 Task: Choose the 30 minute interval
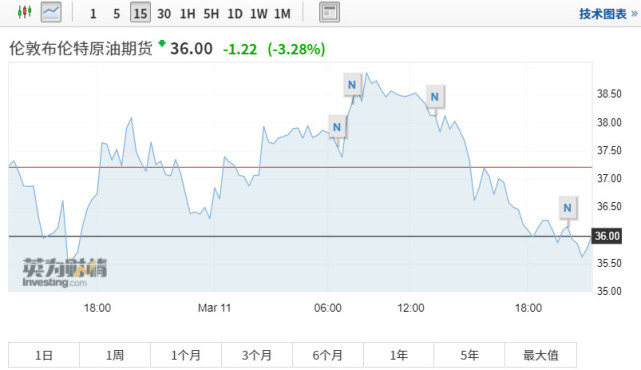[x=164, y=14]
